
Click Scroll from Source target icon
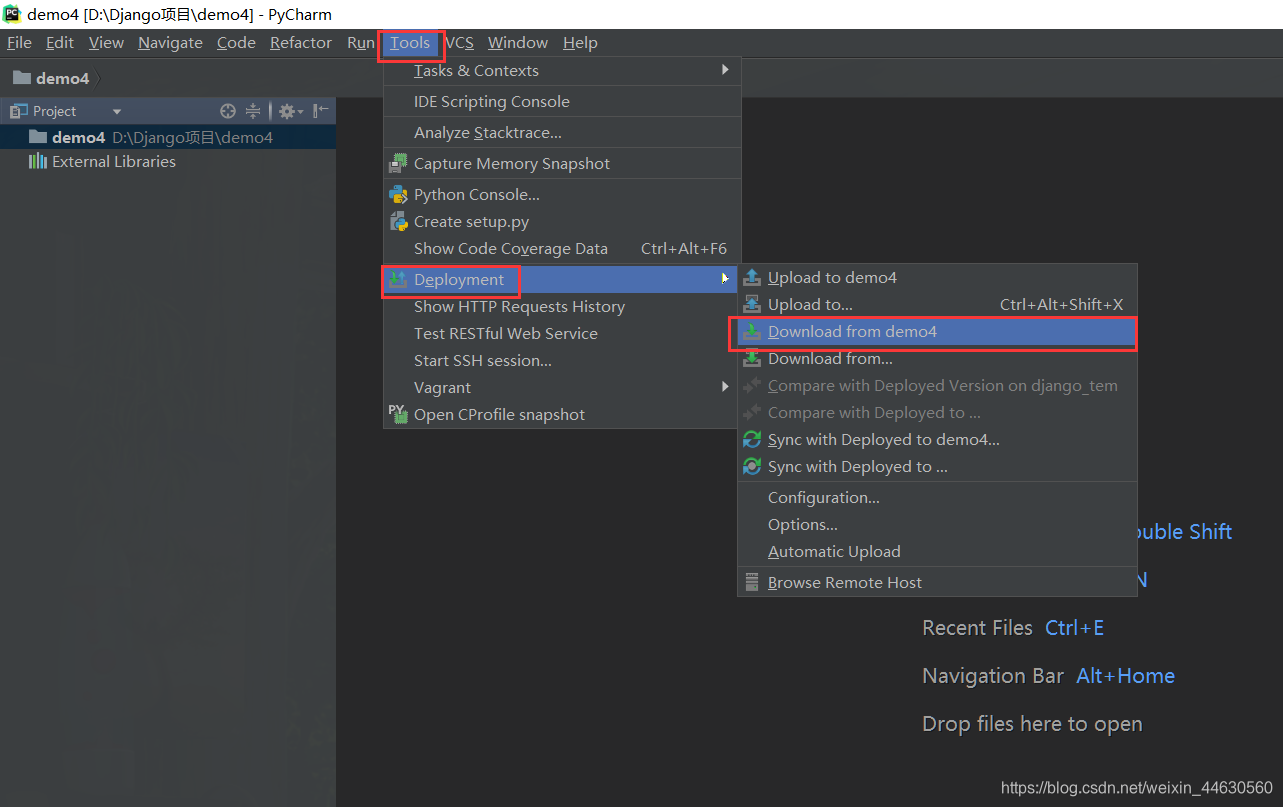point(228,111)
